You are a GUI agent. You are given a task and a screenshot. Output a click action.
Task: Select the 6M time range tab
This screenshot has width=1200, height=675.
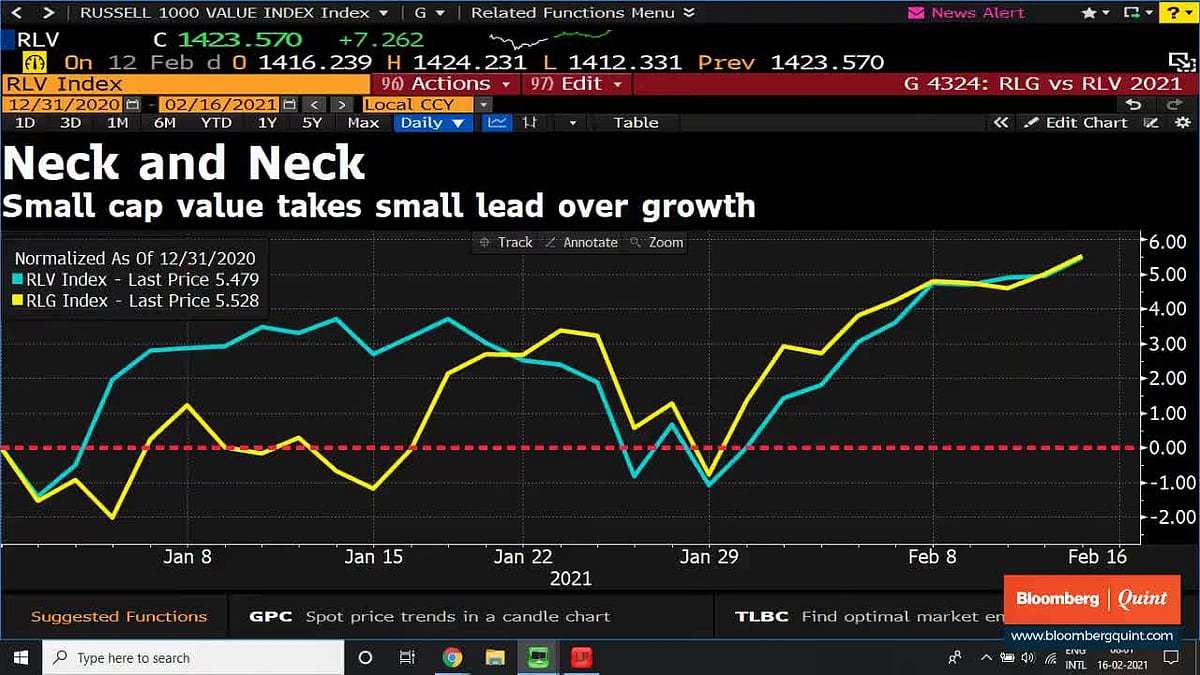click(x=165, y=123)
